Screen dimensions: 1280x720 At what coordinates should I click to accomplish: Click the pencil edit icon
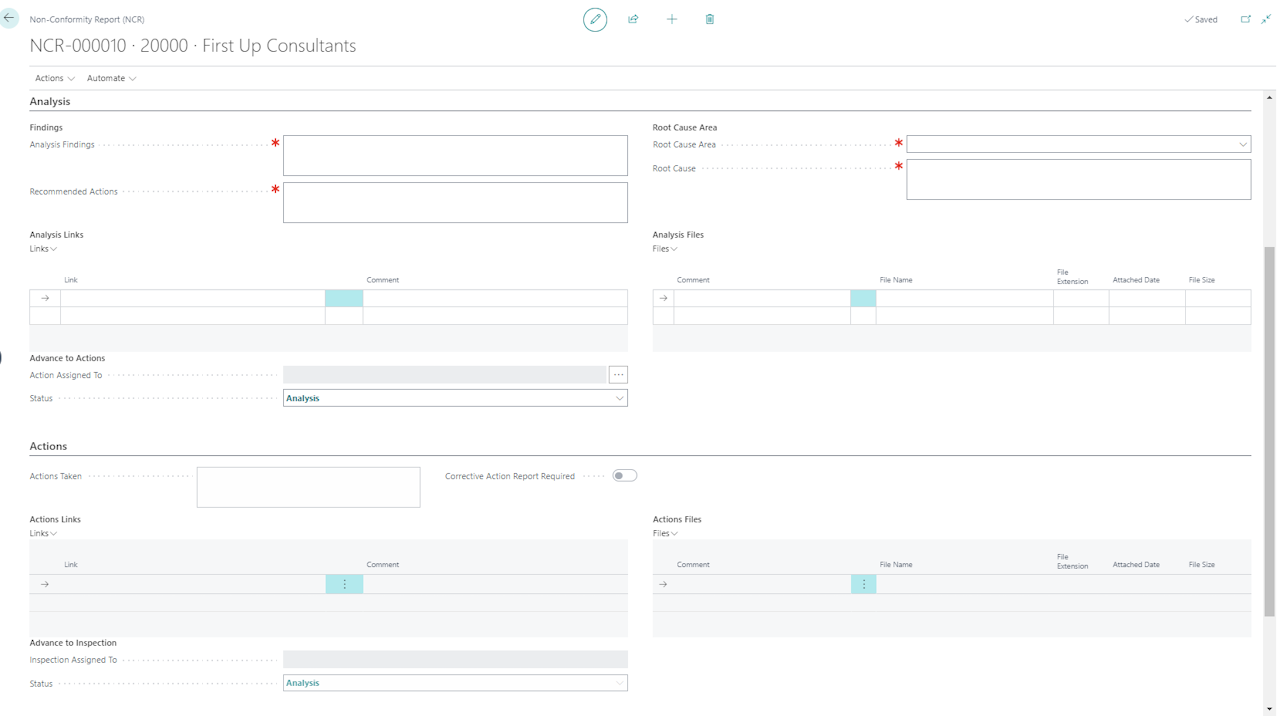595,19
